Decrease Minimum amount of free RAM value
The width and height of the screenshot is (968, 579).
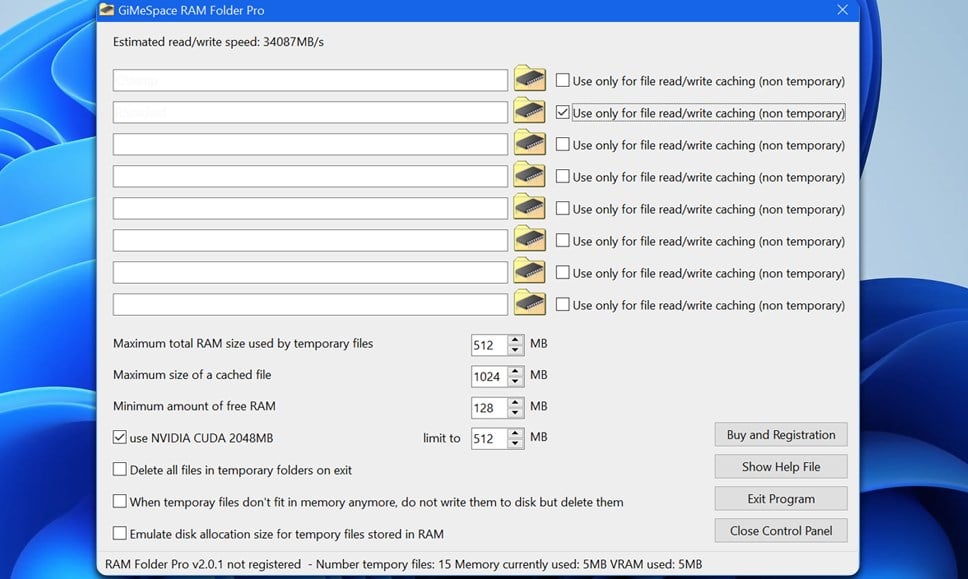point(515,413)
